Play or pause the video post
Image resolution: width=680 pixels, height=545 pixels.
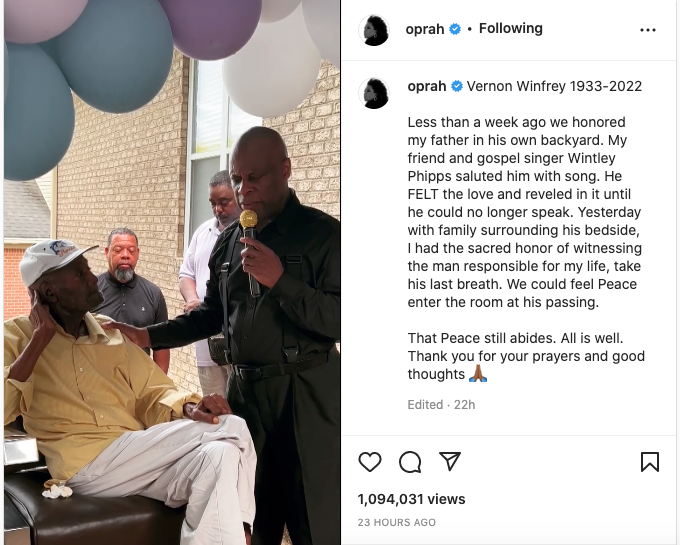tap(172, 272)
